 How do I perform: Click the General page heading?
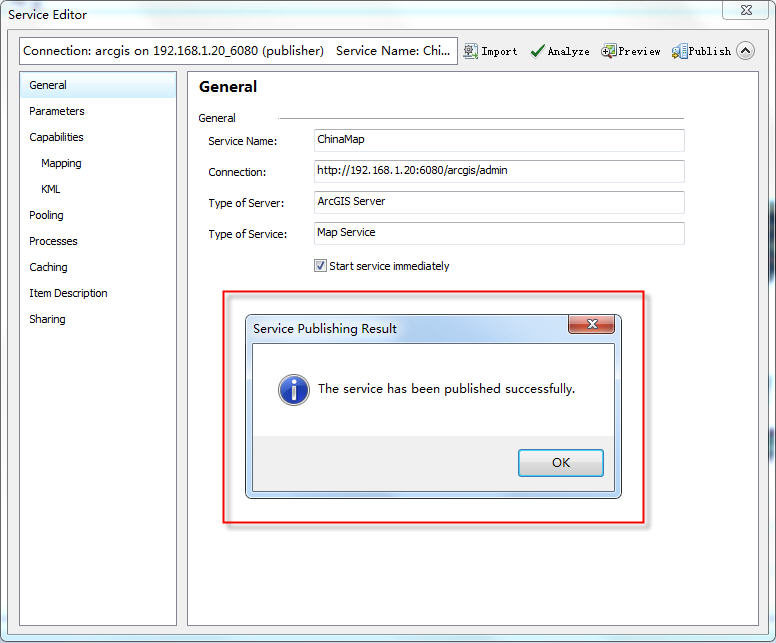(228, 87)
